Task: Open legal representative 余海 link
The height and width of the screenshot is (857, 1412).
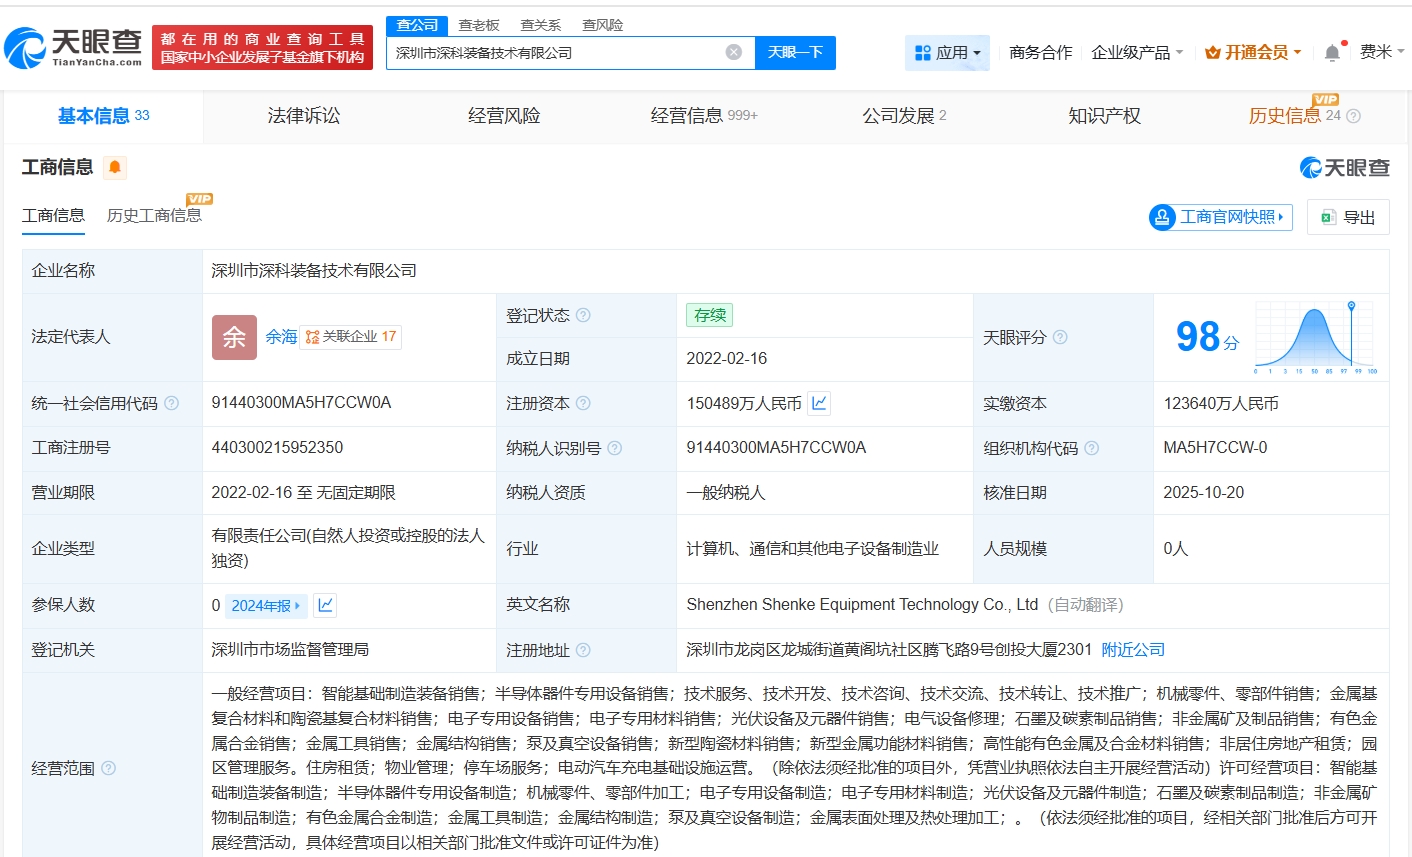Action: (281, 337)
